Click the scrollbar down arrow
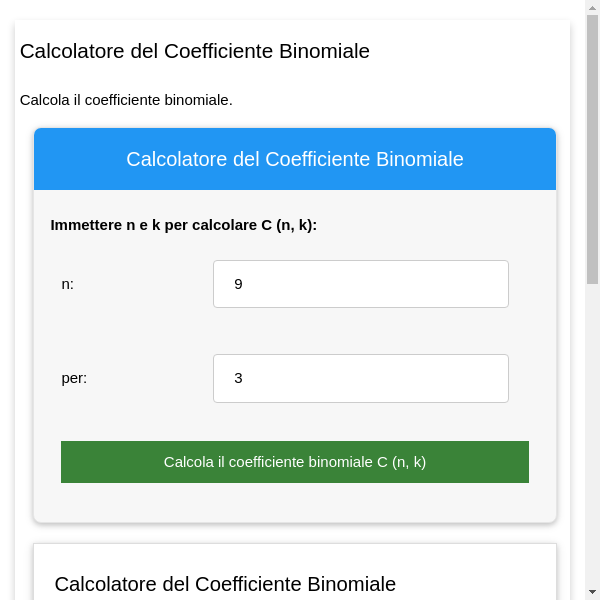This screenshot has width=600, height=600. point(592,592)
